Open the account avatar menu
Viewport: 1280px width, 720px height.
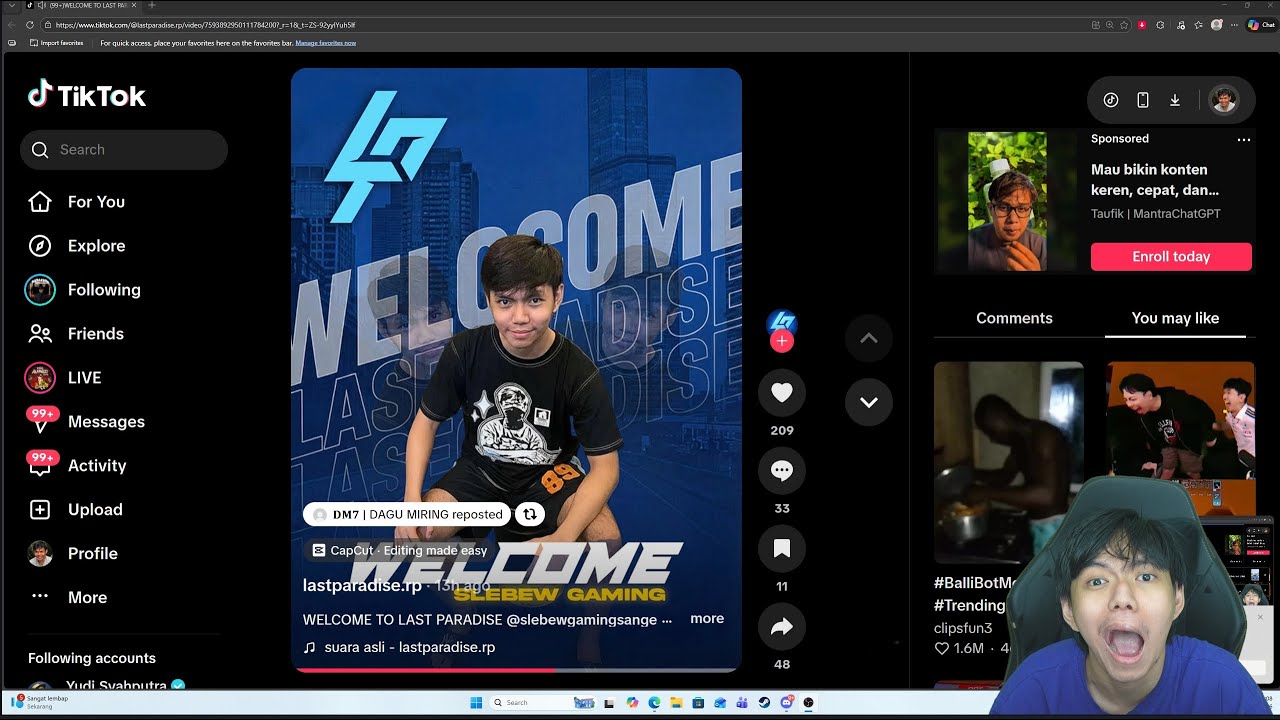coord(1223,100)
